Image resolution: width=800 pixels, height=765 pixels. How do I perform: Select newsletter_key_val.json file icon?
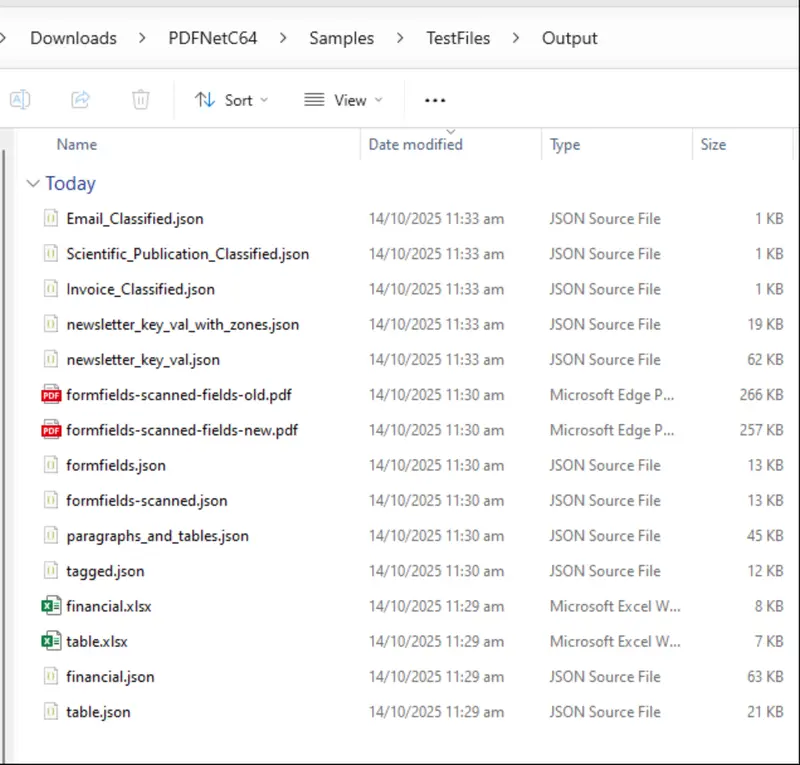point(51,359)
